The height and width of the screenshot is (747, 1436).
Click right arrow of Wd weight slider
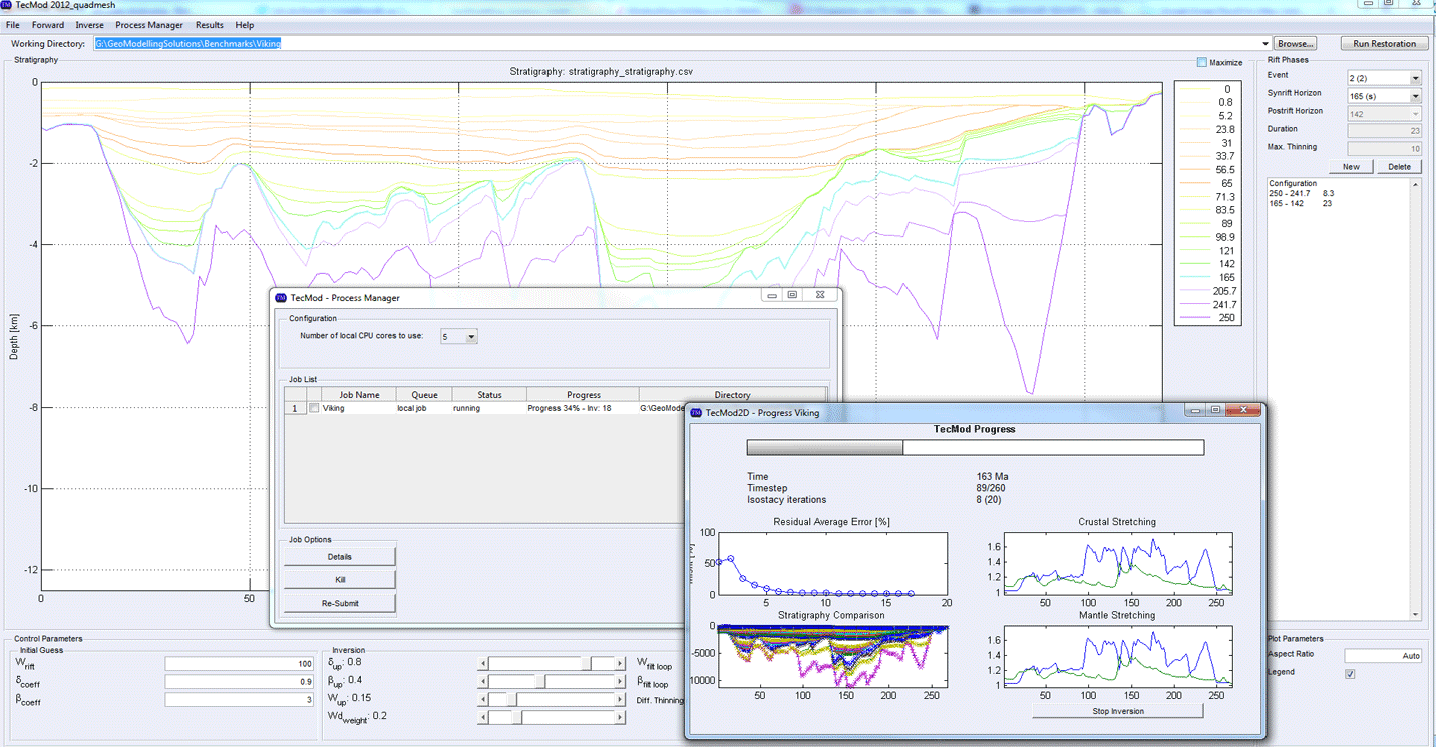point(619,717)
